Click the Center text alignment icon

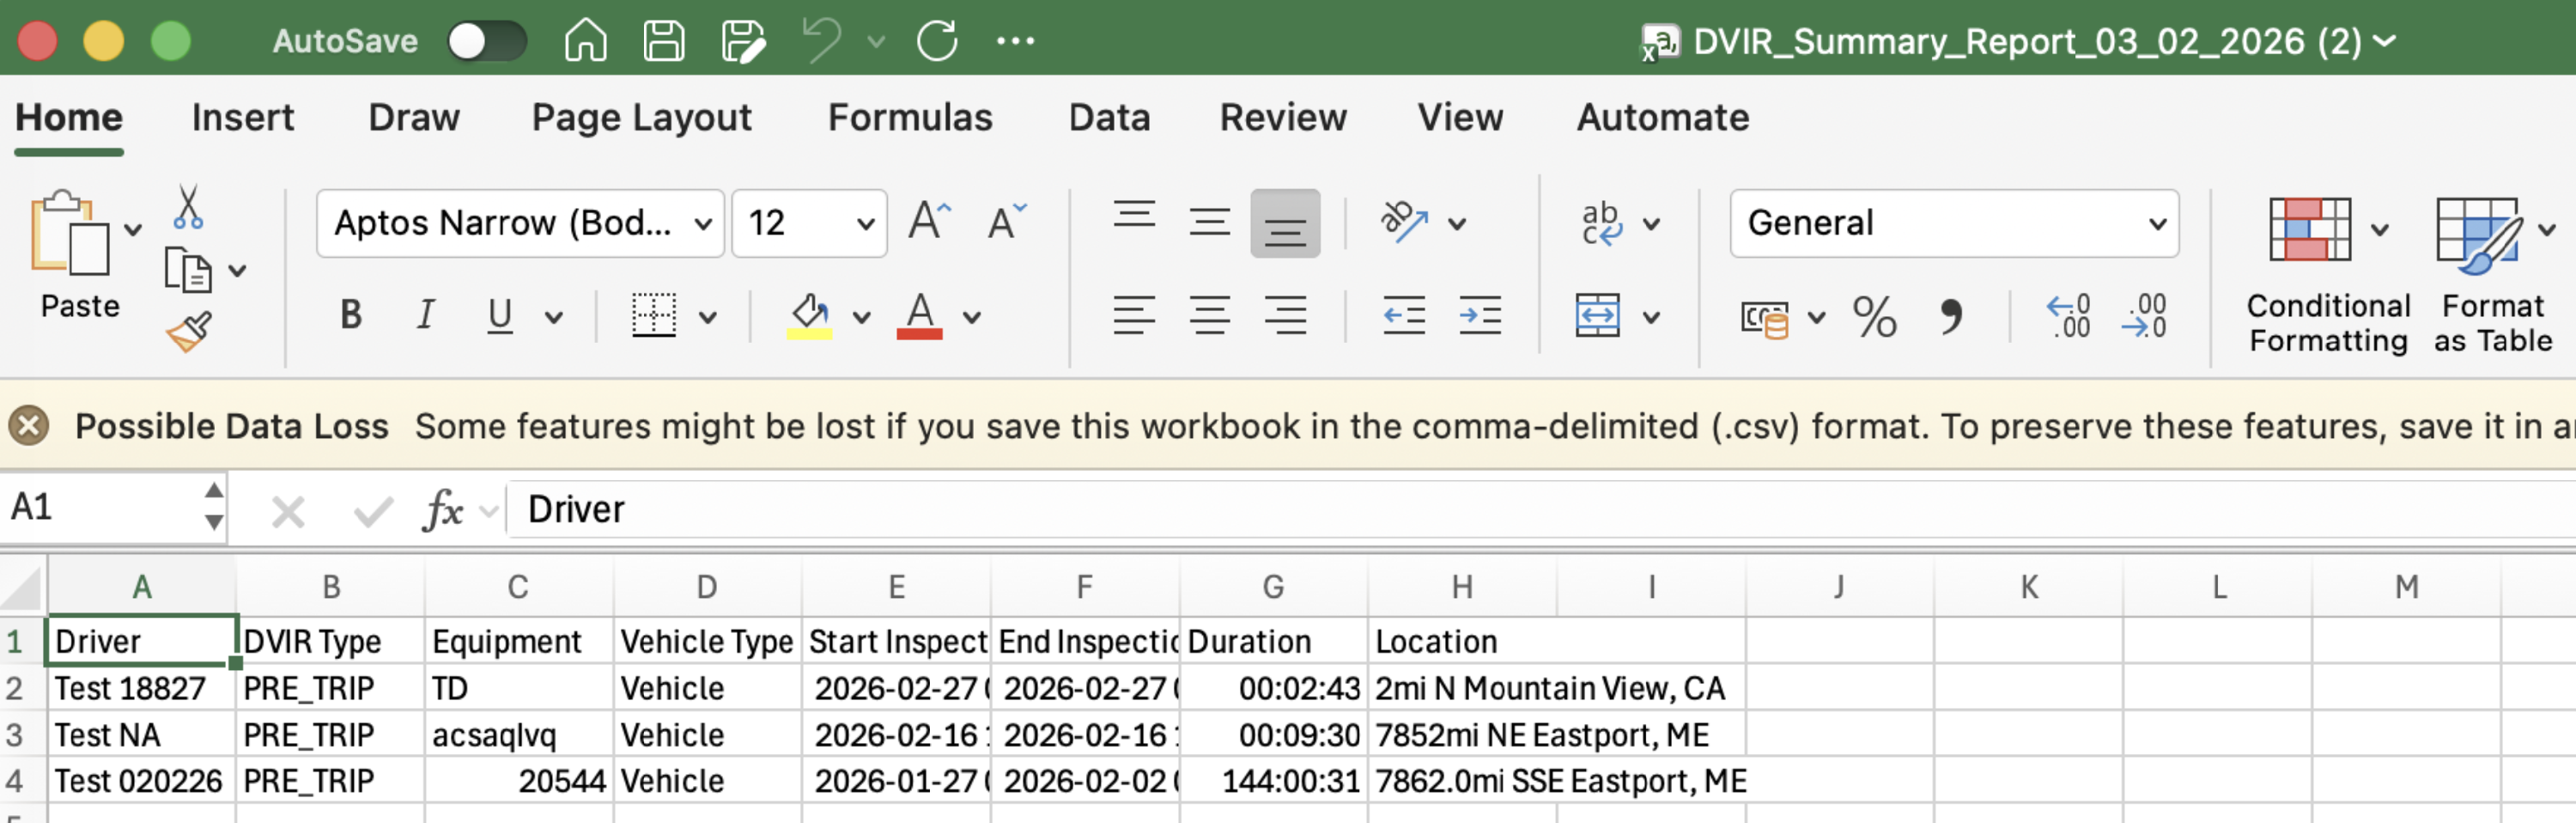pos(1209,317)
